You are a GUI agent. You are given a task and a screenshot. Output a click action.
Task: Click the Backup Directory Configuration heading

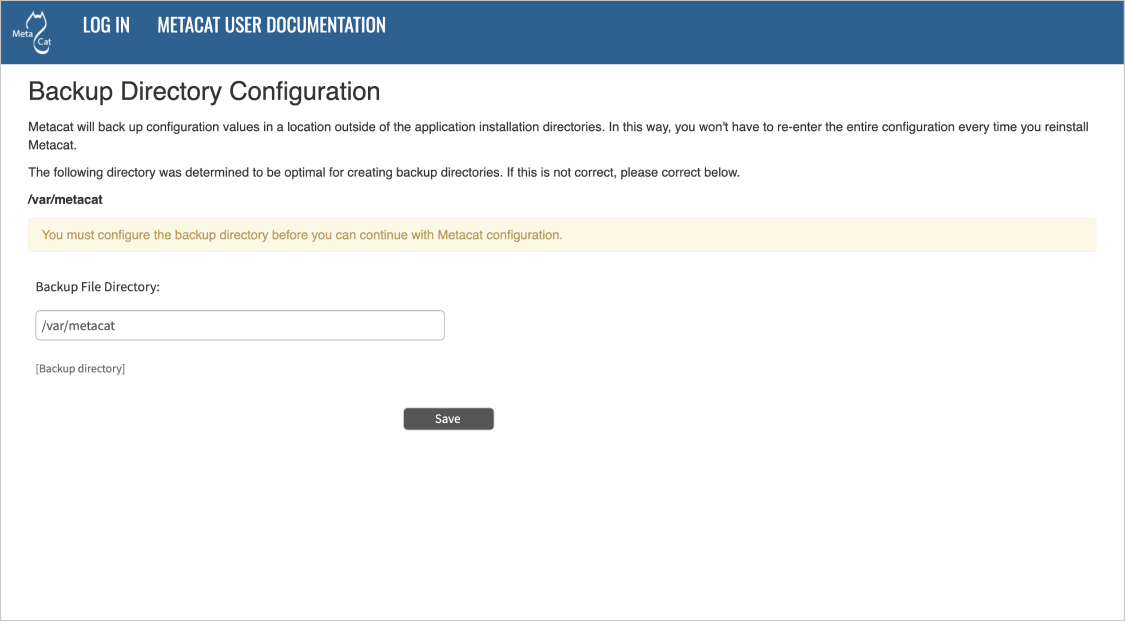[x=204, y=91]
